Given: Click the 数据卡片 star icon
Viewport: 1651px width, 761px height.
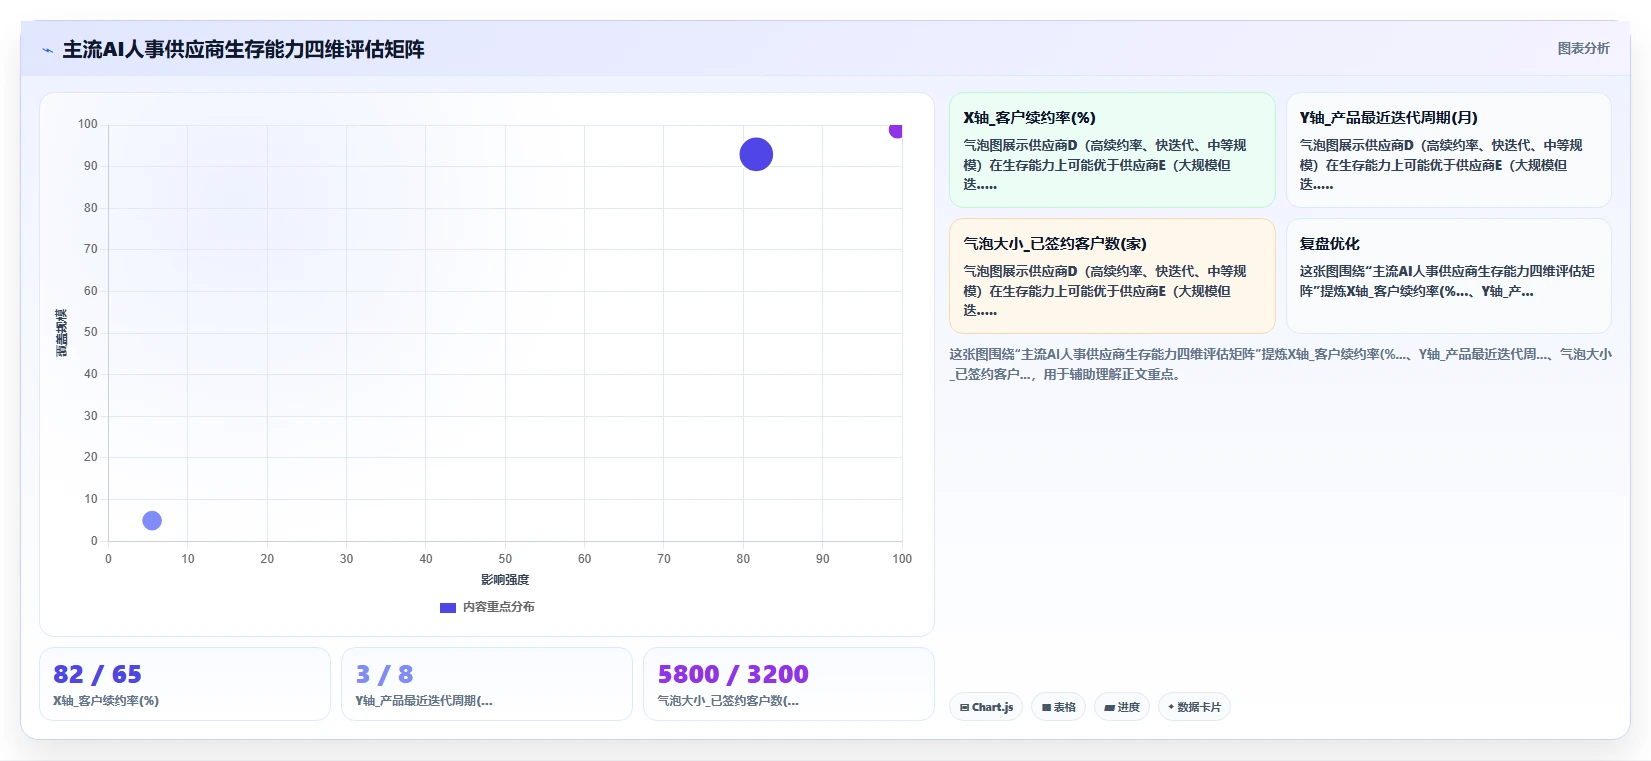Looking at the screenshot, I should (1171, 707).
